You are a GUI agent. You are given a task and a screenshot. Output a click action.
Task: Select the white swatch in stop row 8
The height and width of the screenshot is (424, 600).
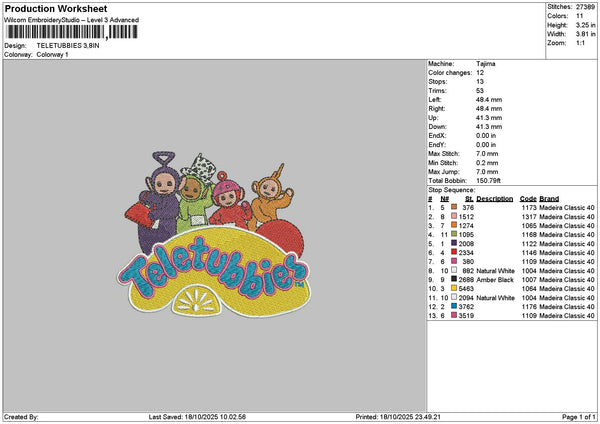tap(454, 271)
